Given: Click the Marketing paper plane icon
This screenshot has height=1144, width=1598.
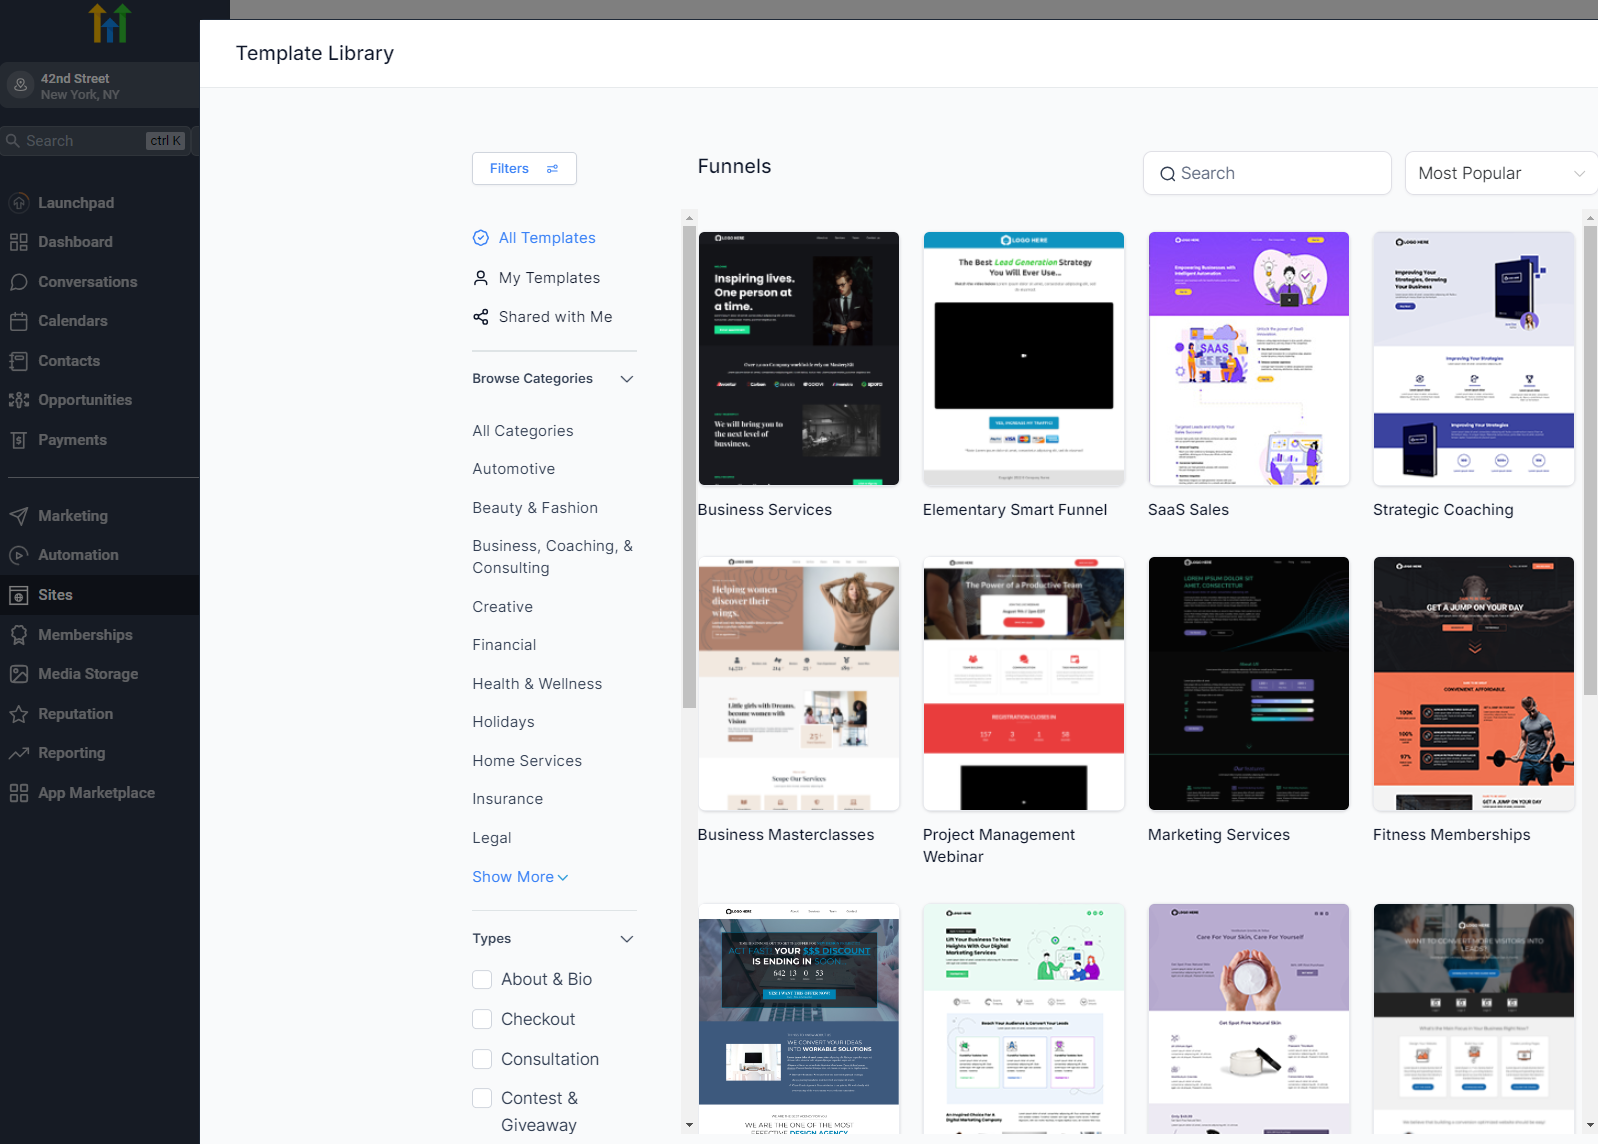Looking at the screenshot, I should click(x=19, y=516).
